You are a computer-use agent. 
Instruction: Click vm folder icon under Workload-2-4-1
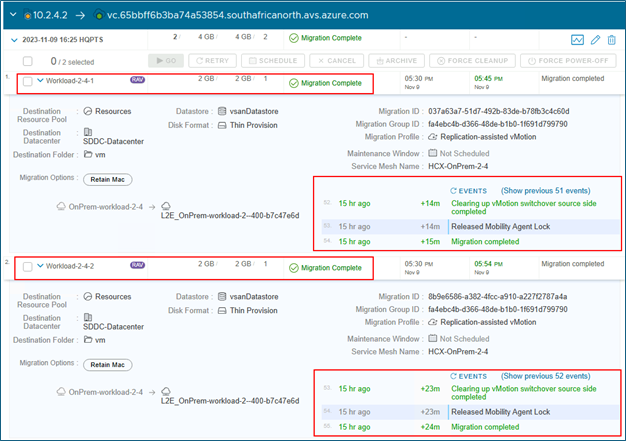pos(88,154)
